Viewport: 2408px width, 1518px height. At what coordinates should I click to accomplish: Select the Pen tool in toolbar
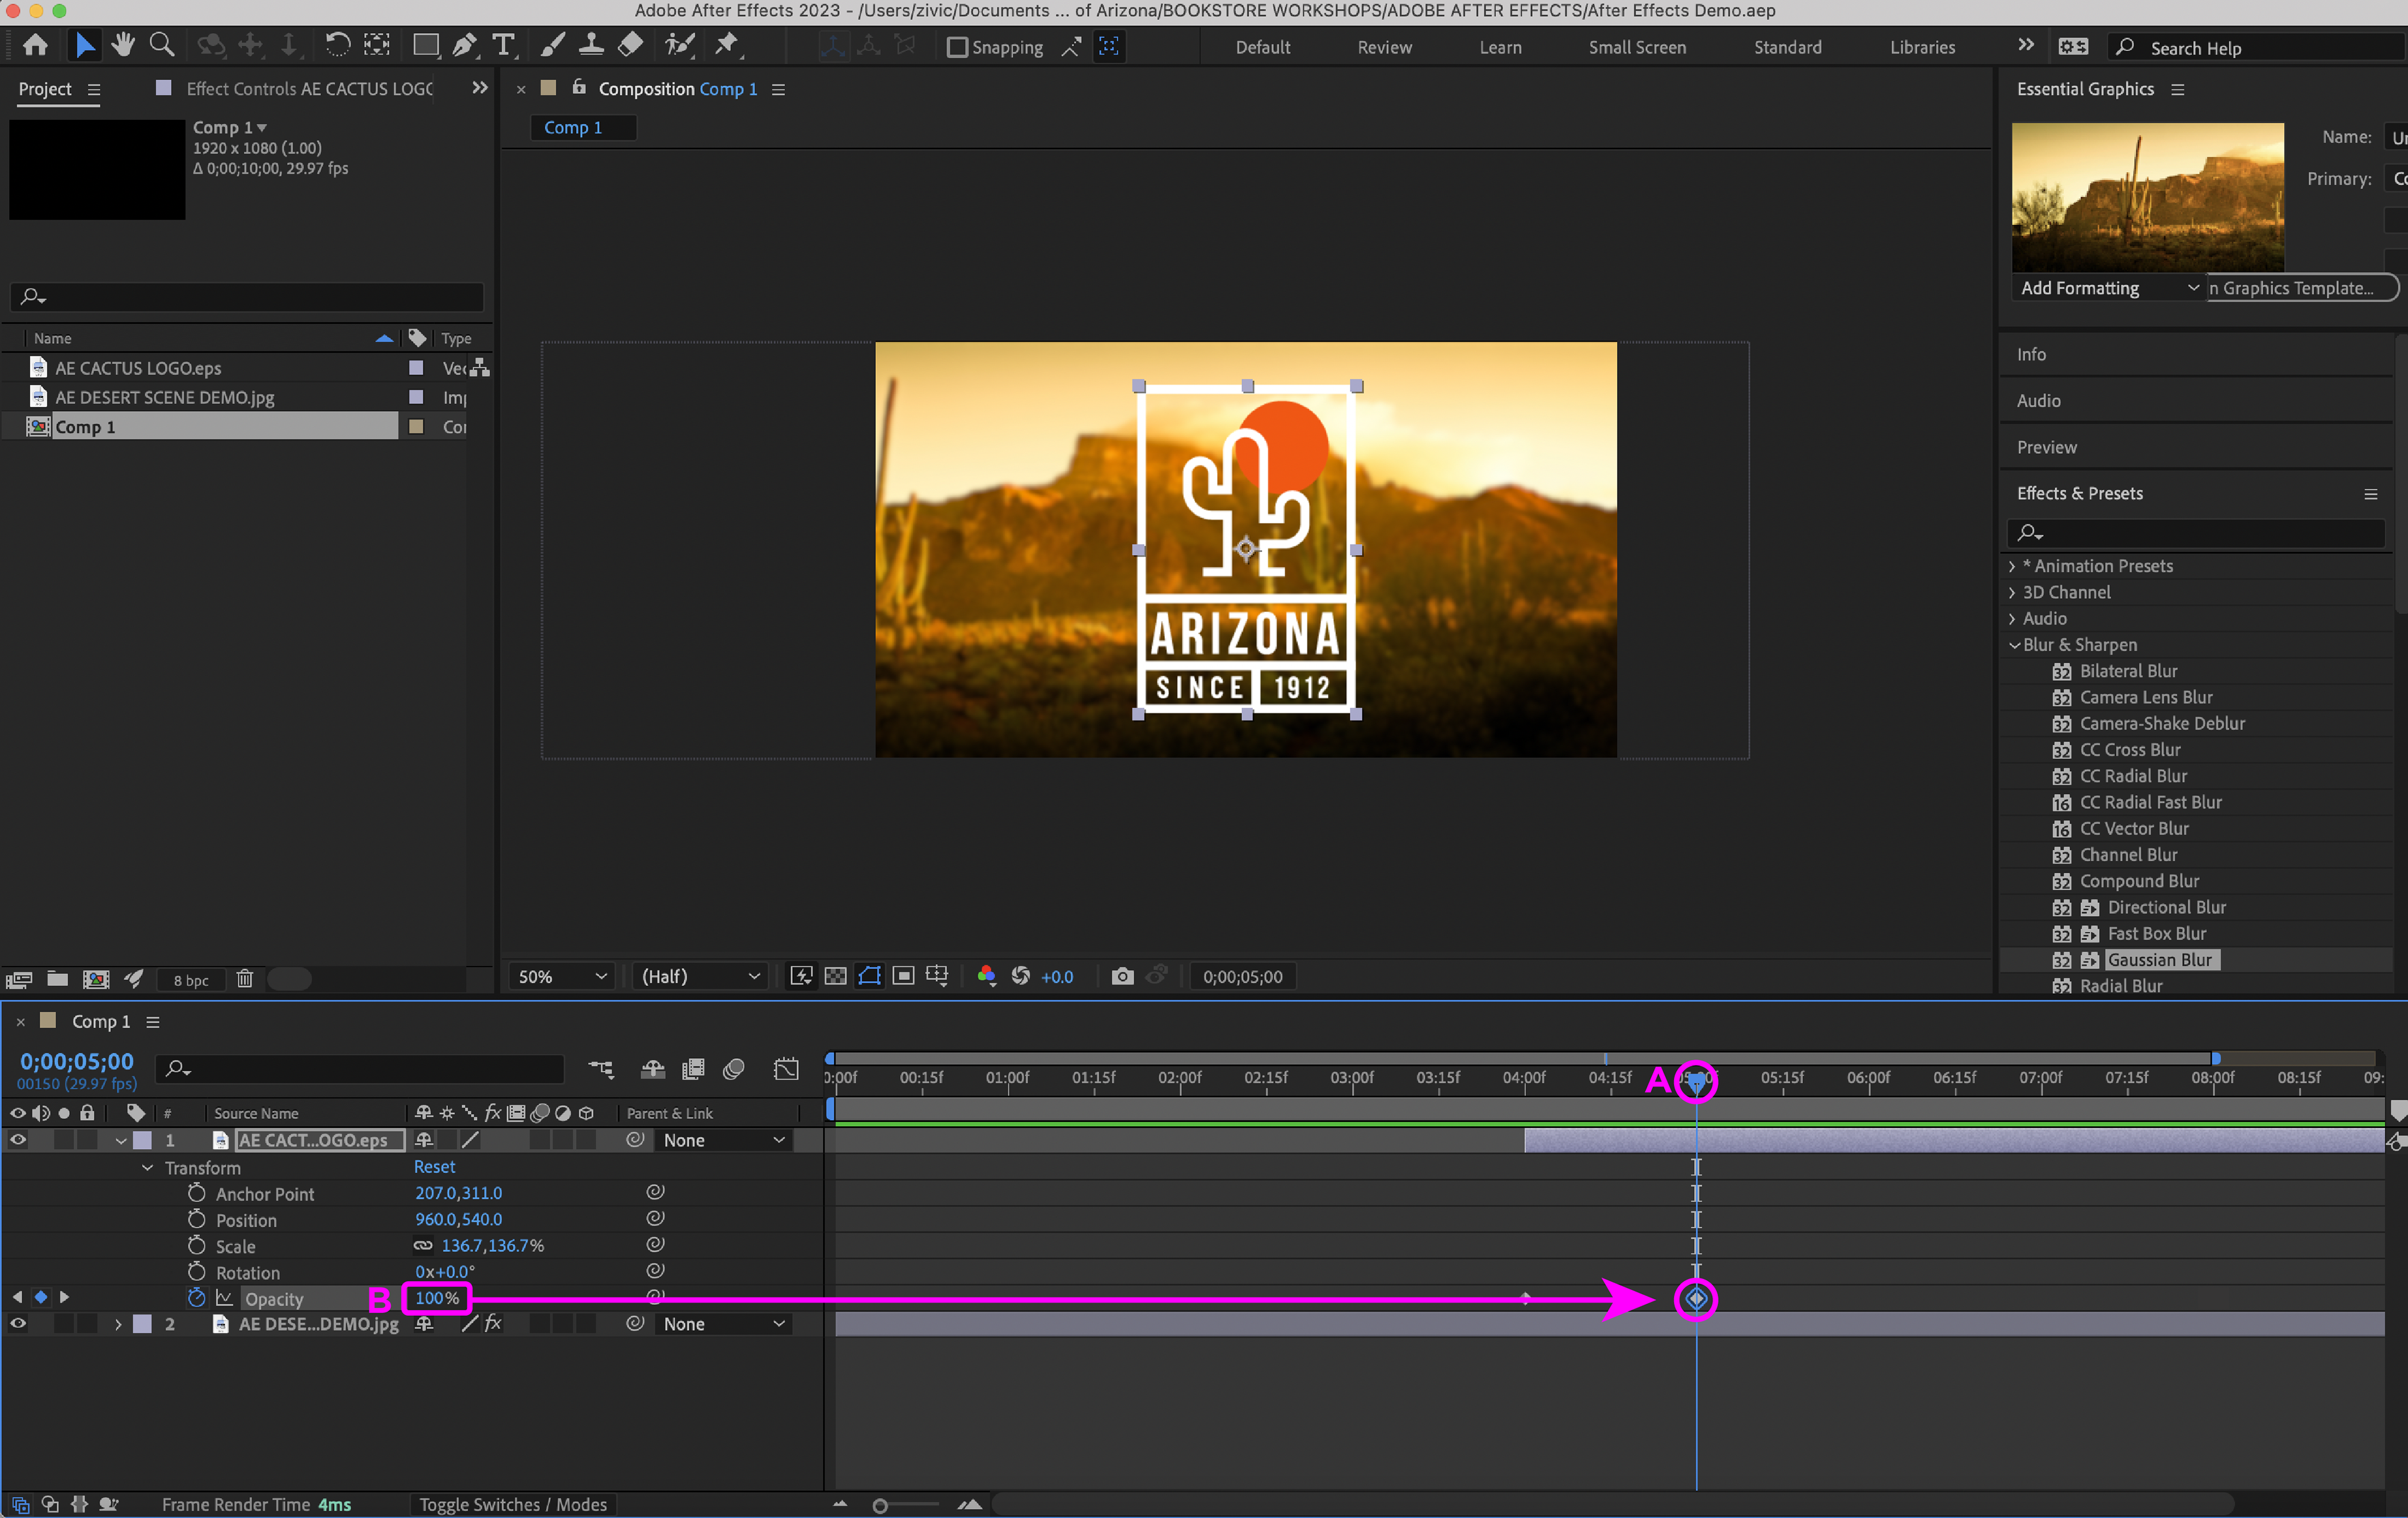click(x=464, y=45)
